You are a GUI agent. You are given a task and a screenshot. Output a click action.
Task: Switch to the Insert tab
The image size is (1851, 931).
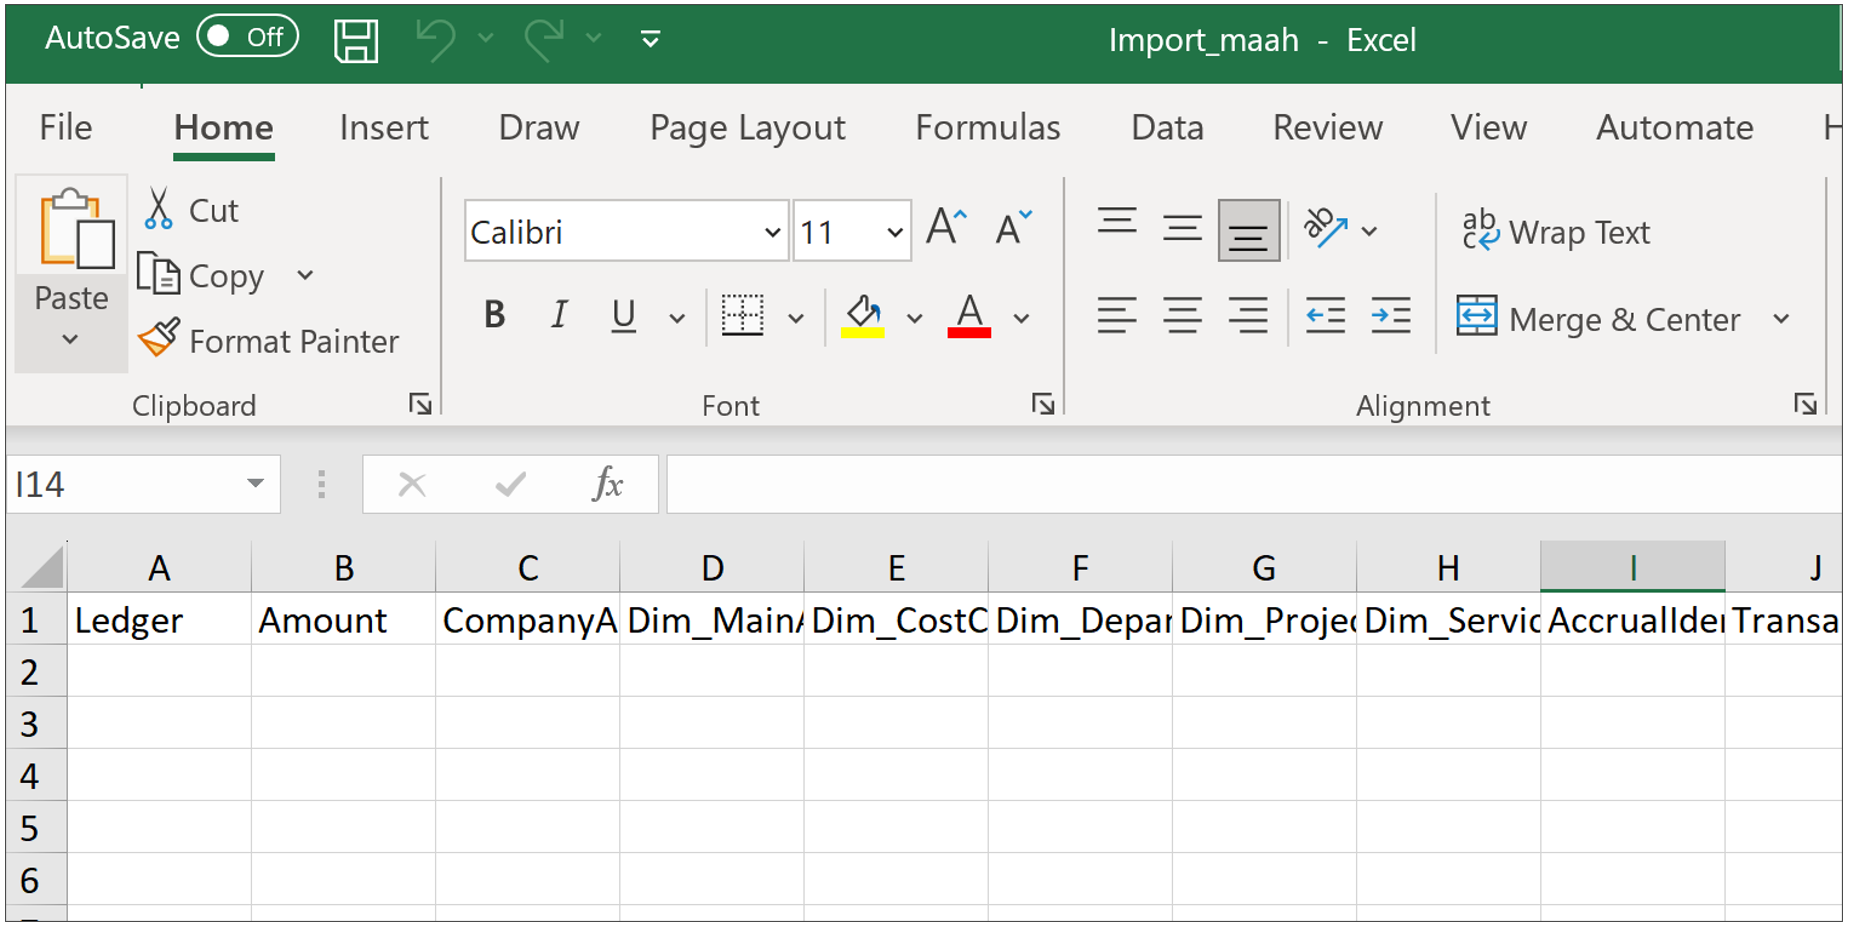click(384, 128)
